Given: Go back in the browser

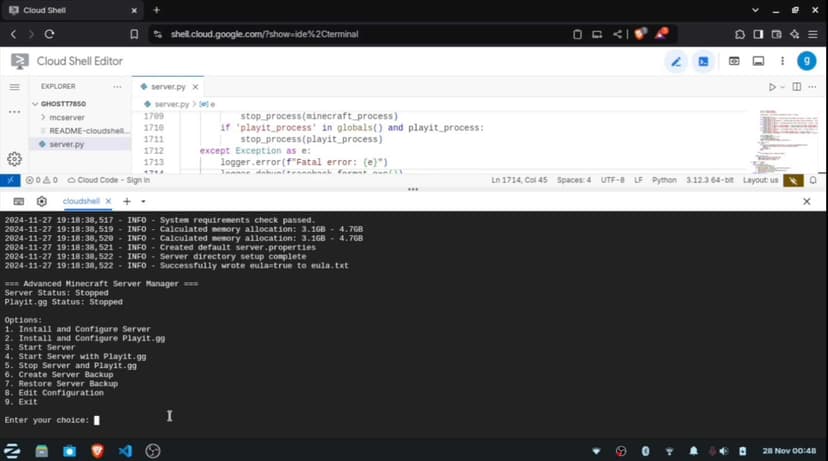Looking at the screenshot, I should pos(13,34).
